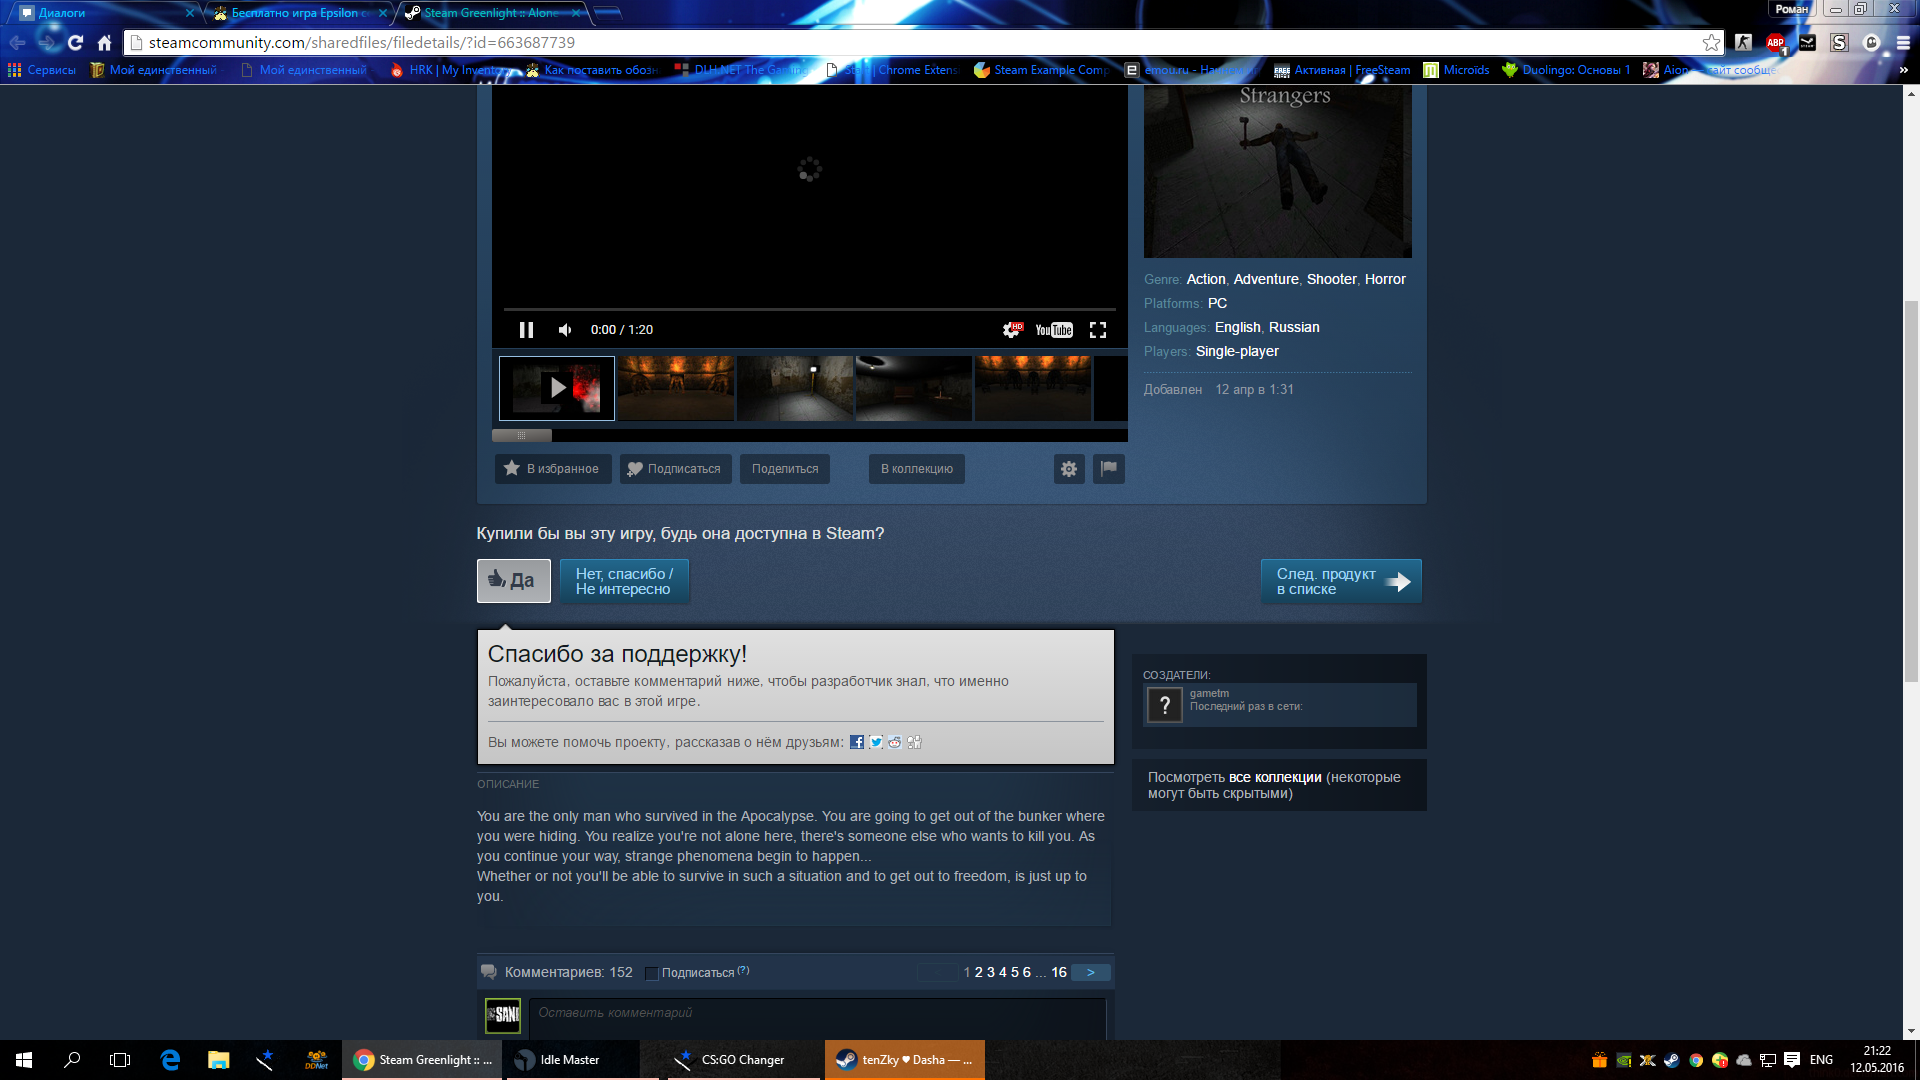Screen dimensions: 1920x1080
Task: Select the Steam Greenlight browser tab
Action: coord(492,13)
